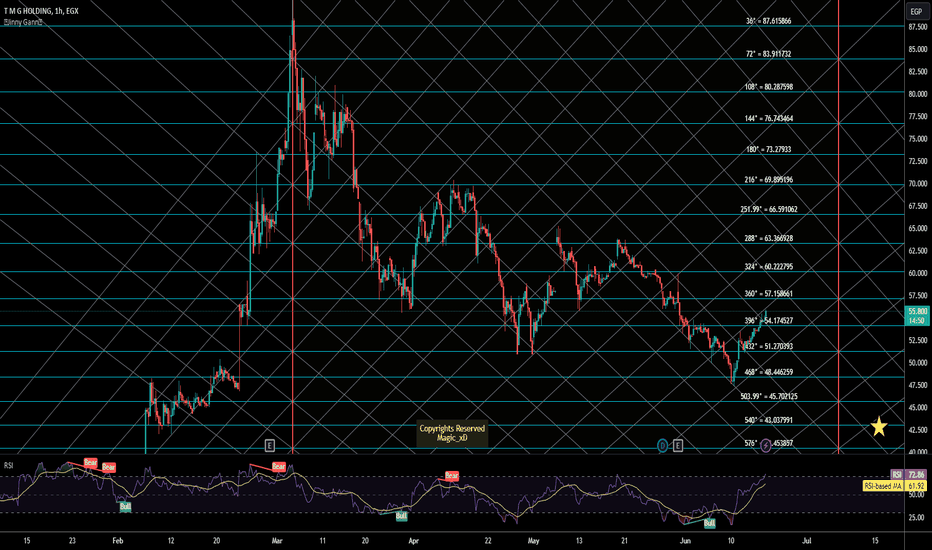This screenshot has width=932, height=550.
Task: Click the '324° = 60.222795' level label
Action: [x=769, y=267]
